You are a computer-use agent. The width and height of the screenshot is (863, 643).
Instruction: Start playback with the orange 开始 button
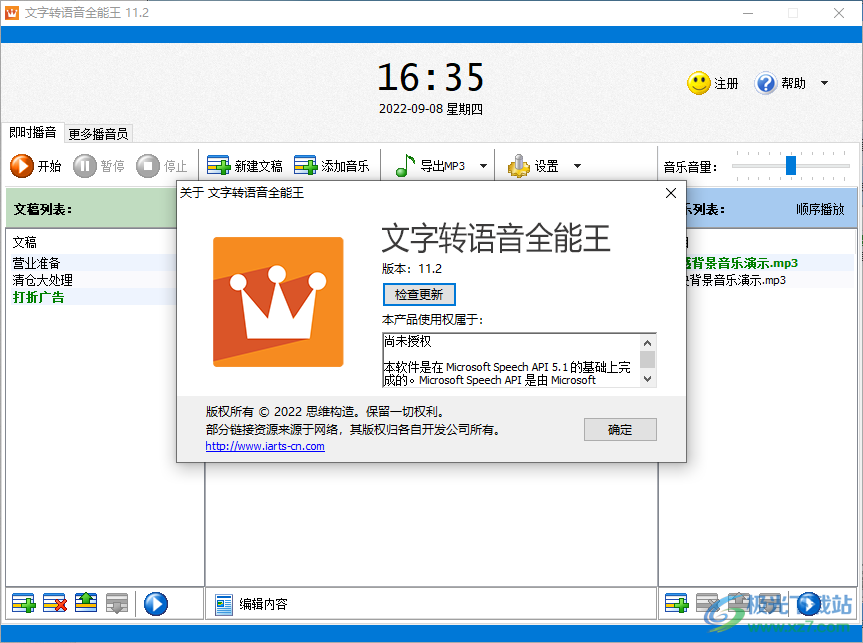36,166
